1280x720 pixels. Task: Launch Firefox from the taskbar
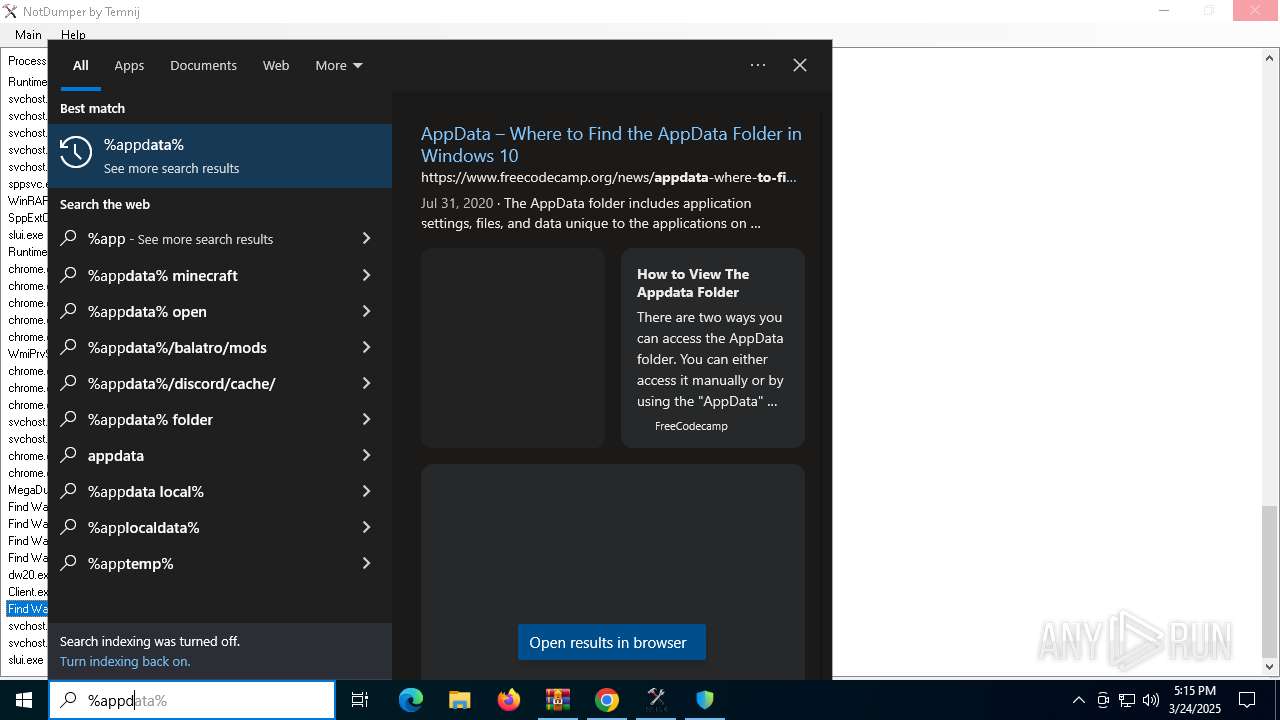[509, 700]
